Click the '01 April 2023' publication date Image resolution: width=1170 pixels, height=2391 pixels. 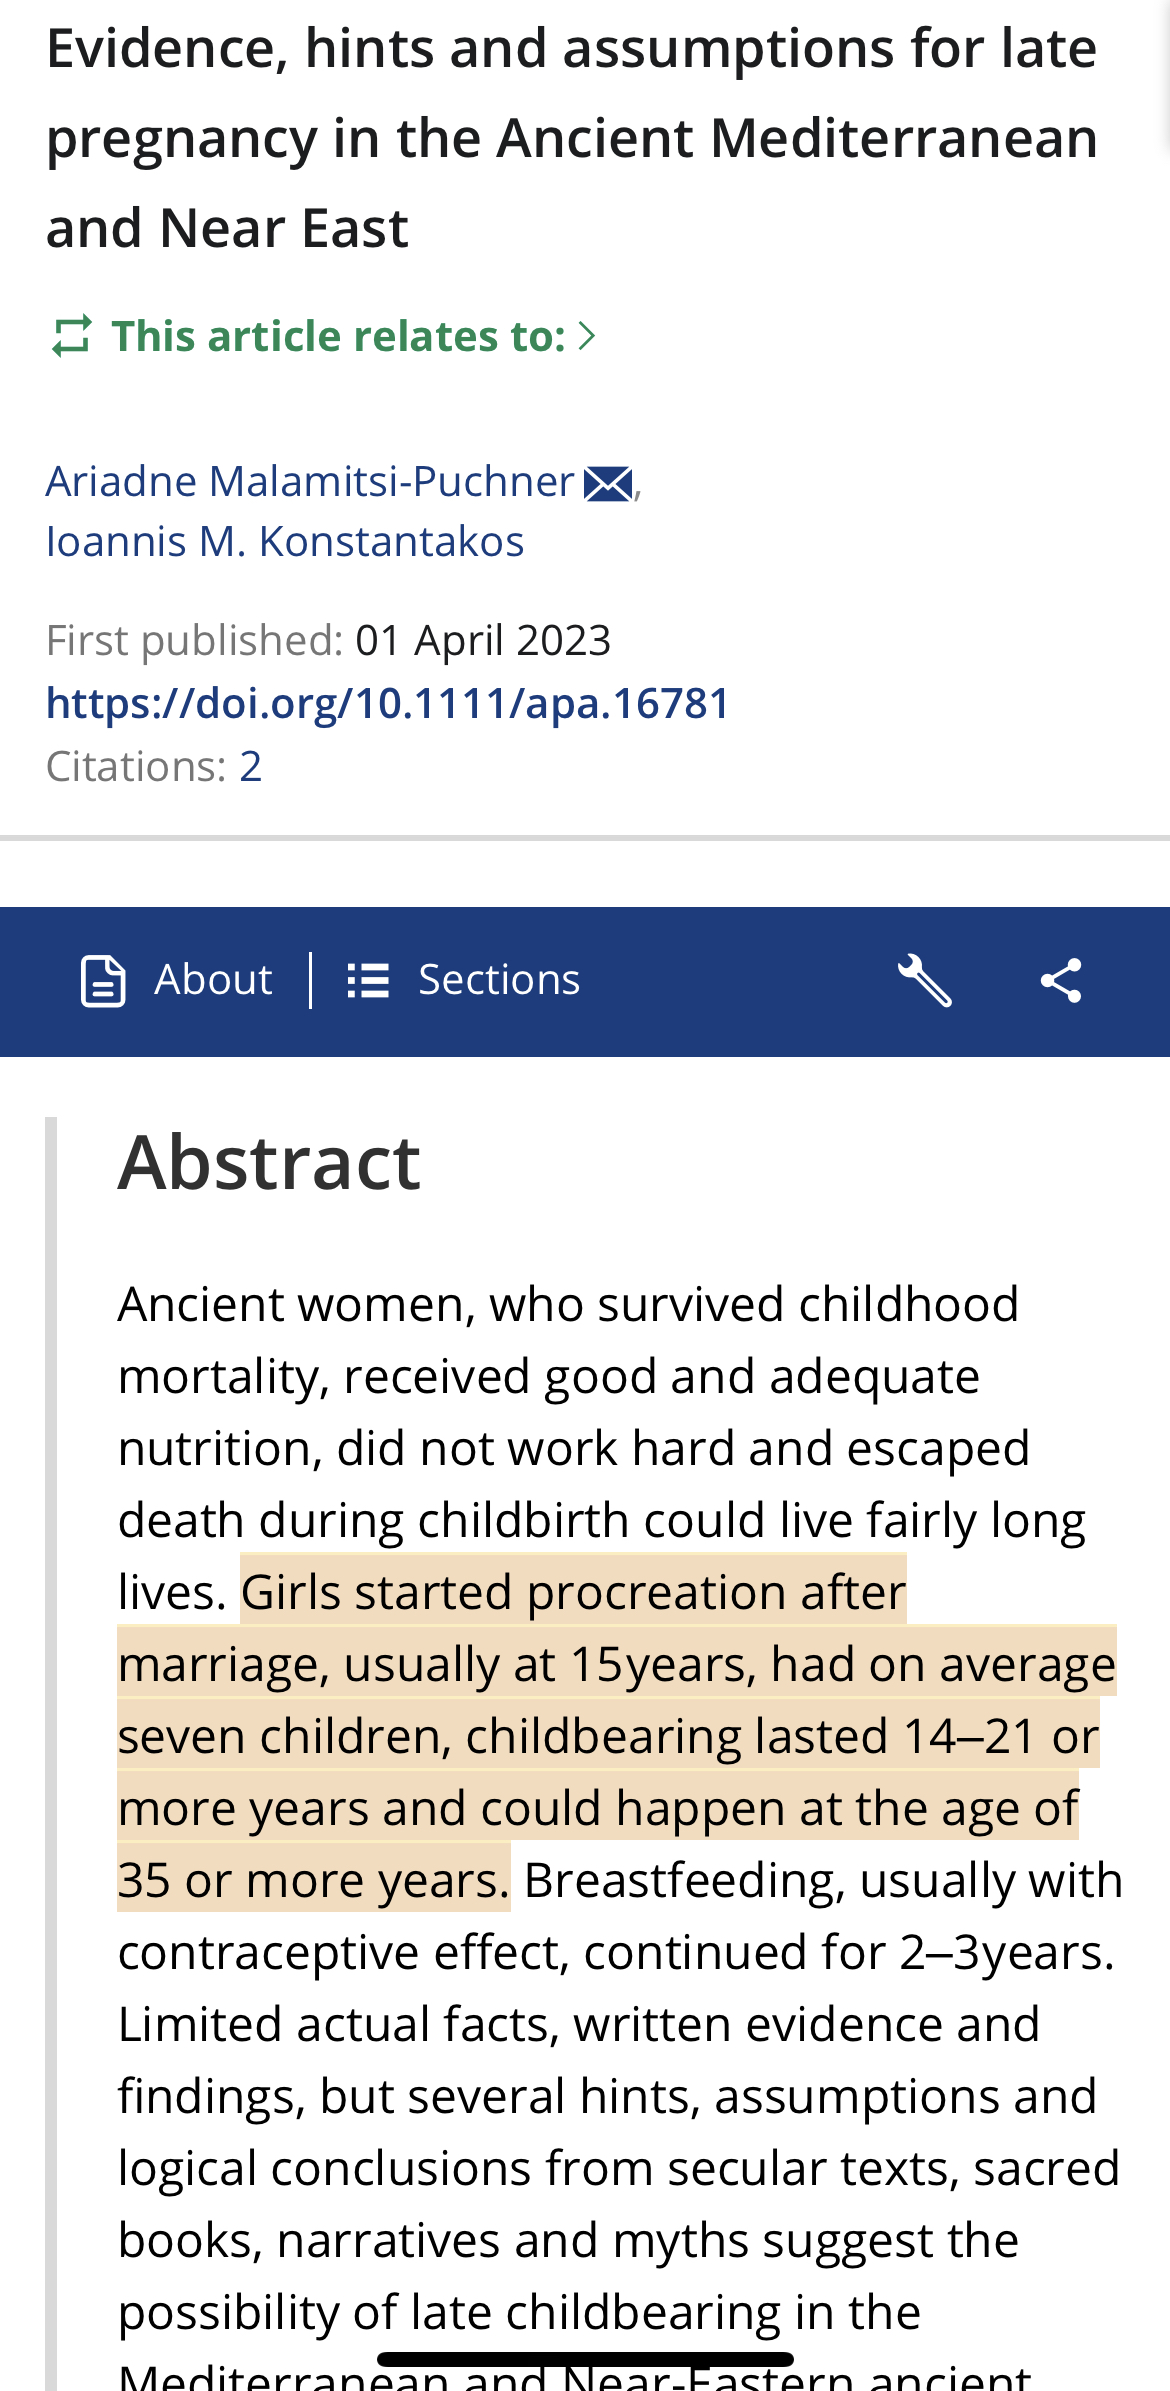click(483, 641)
